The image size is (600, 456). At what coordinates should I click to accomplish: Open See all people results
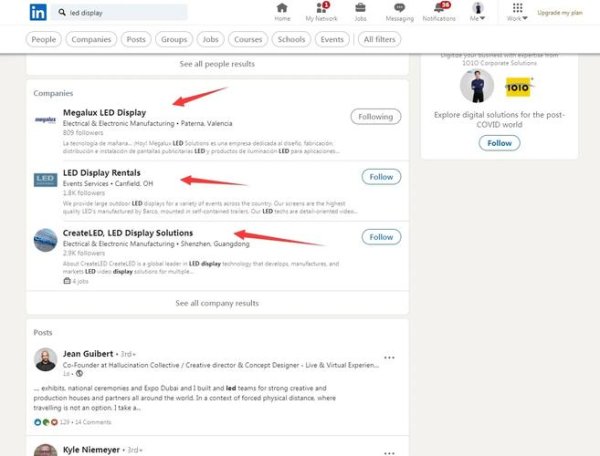click(x=217, y=64)
